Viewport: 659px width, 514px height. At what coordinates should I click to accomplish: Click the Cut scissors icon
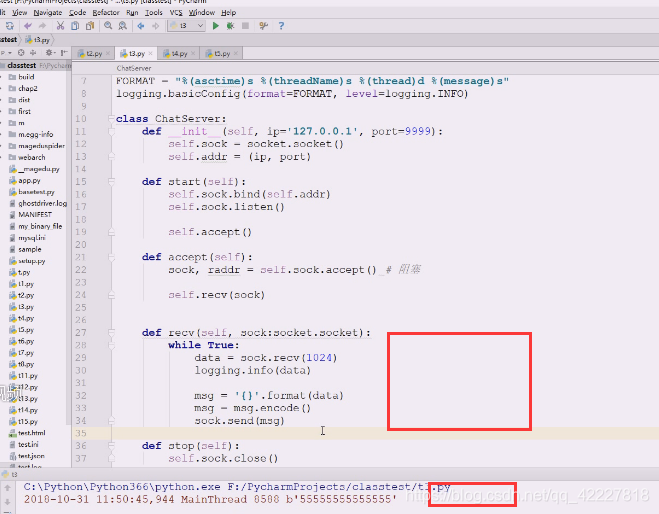tap(61, 26)
